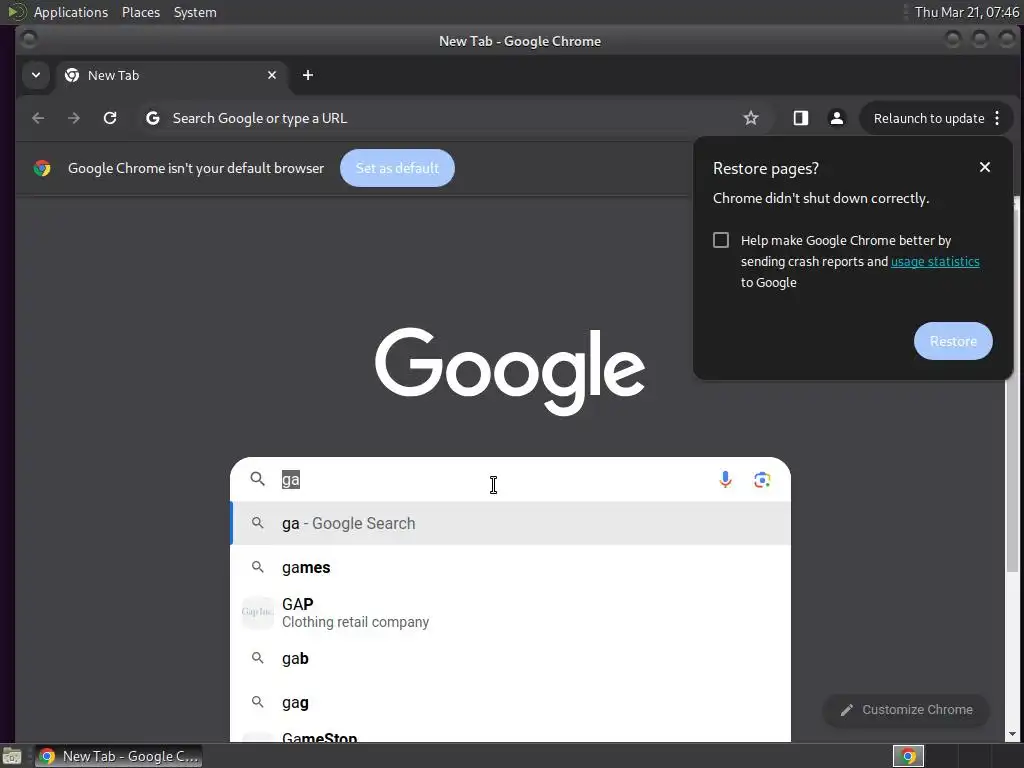Image resolution: width=1024 pixels, height=768 pixels.
Task: Click the magnifier icon in search box
Action: [257, 479]
